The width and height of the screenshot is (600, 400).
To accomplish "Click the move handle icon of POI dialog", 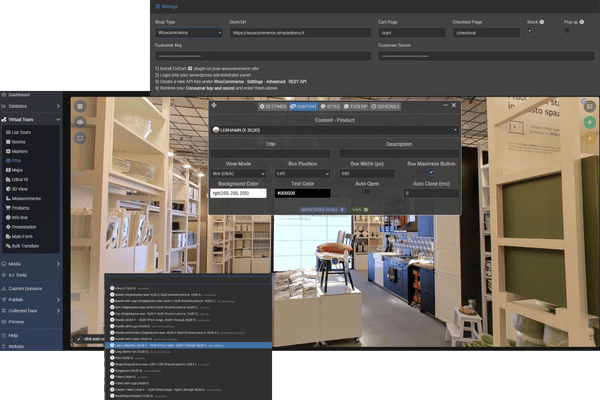I will (x=214, y=105).
